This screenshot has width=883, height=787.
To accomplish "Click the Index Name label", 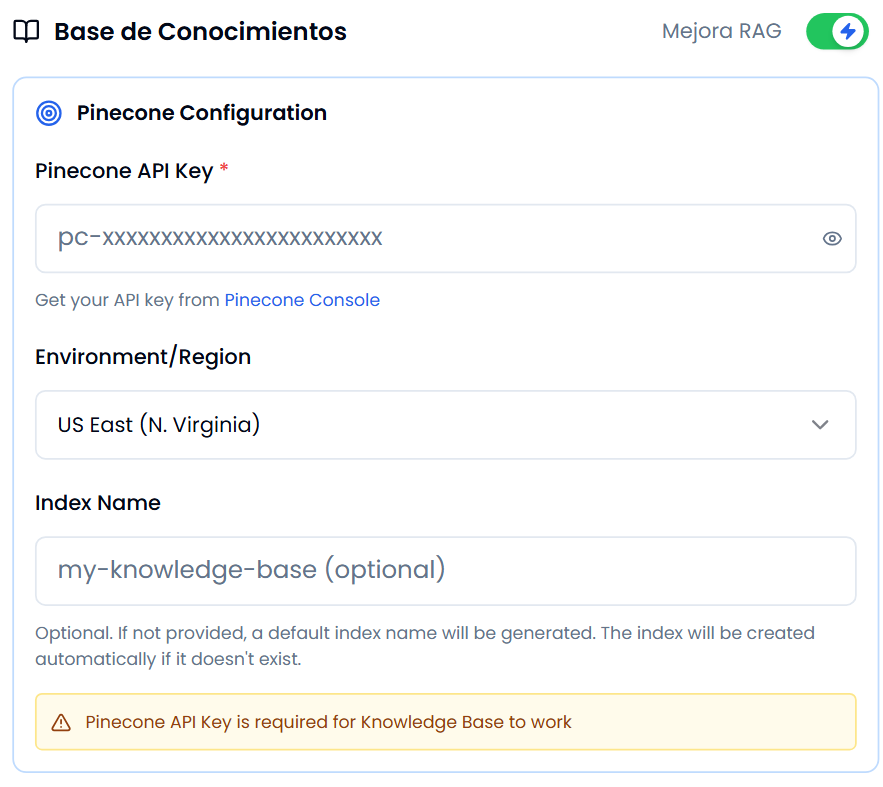I will click(x=98, y=503).
